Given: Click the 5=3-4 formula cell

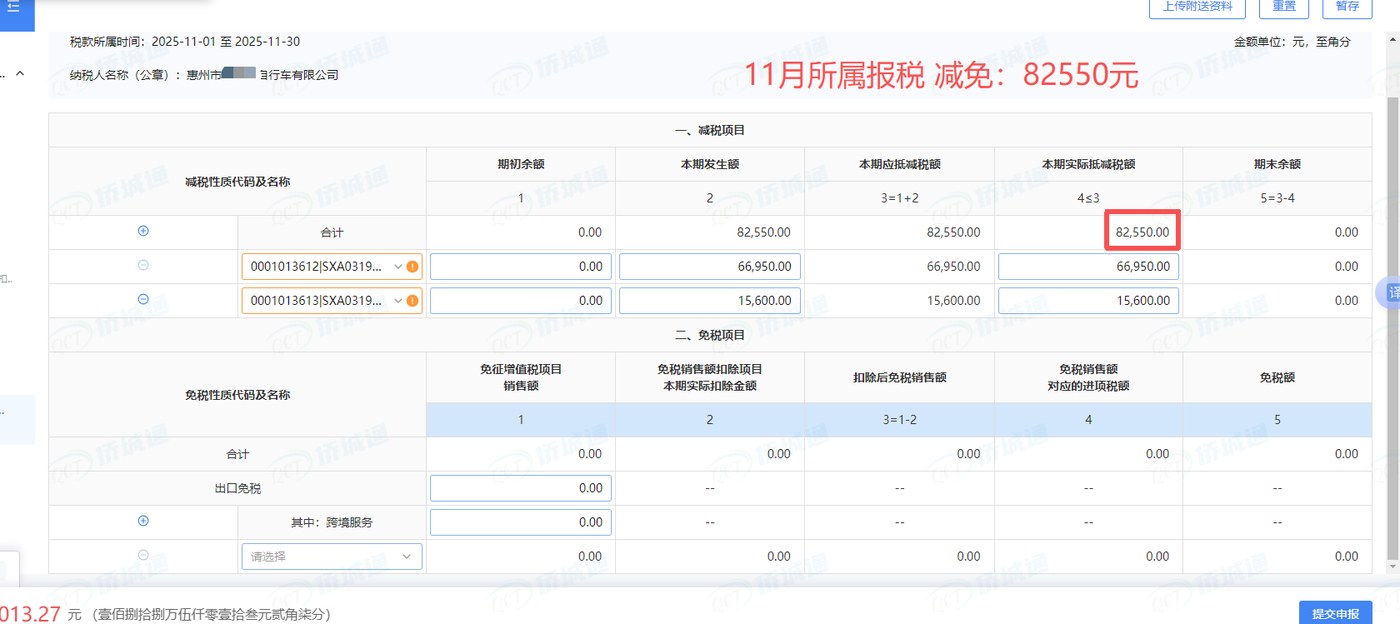Looking at the screenshot, I should pyautogui.click(x=1277, y=198).
